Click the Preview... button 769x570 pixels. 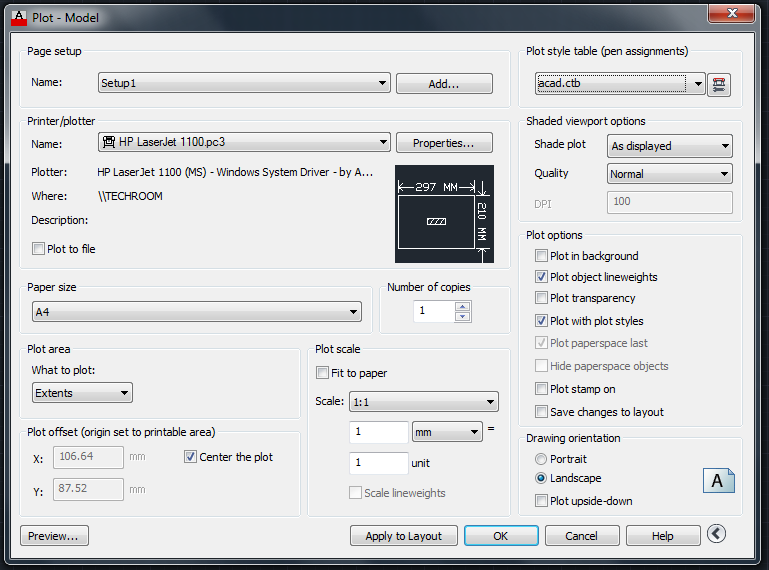(x=54, y=536)
